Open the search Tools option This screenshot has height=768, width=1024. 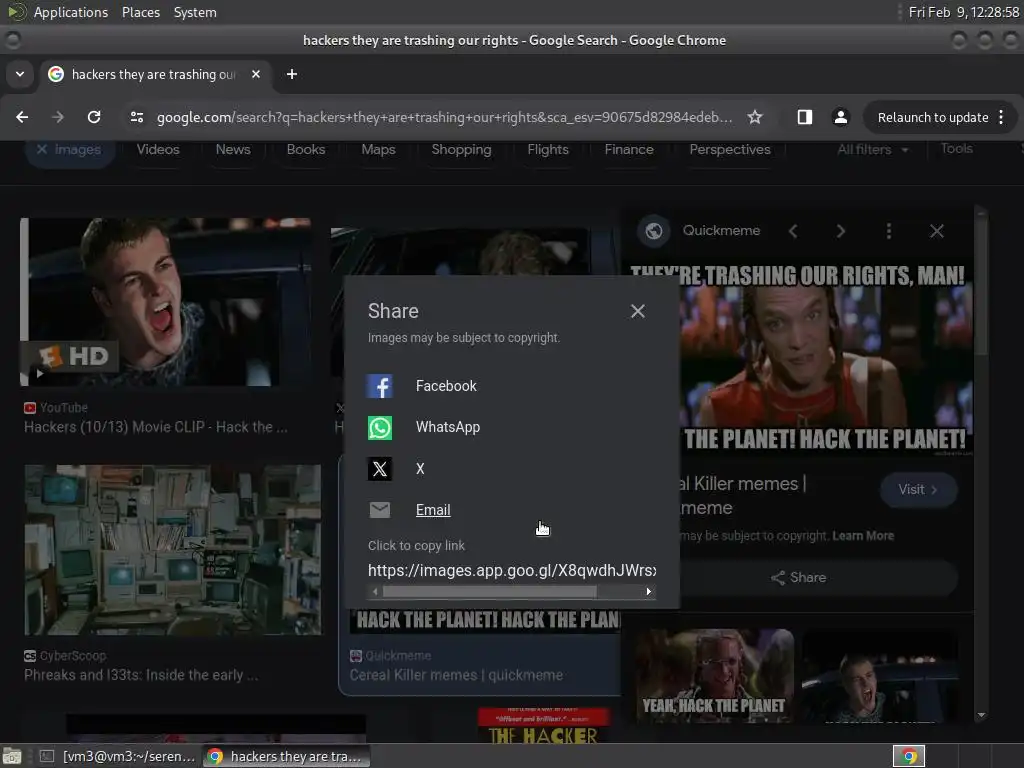pyautogui.click(x=957, y=149)
